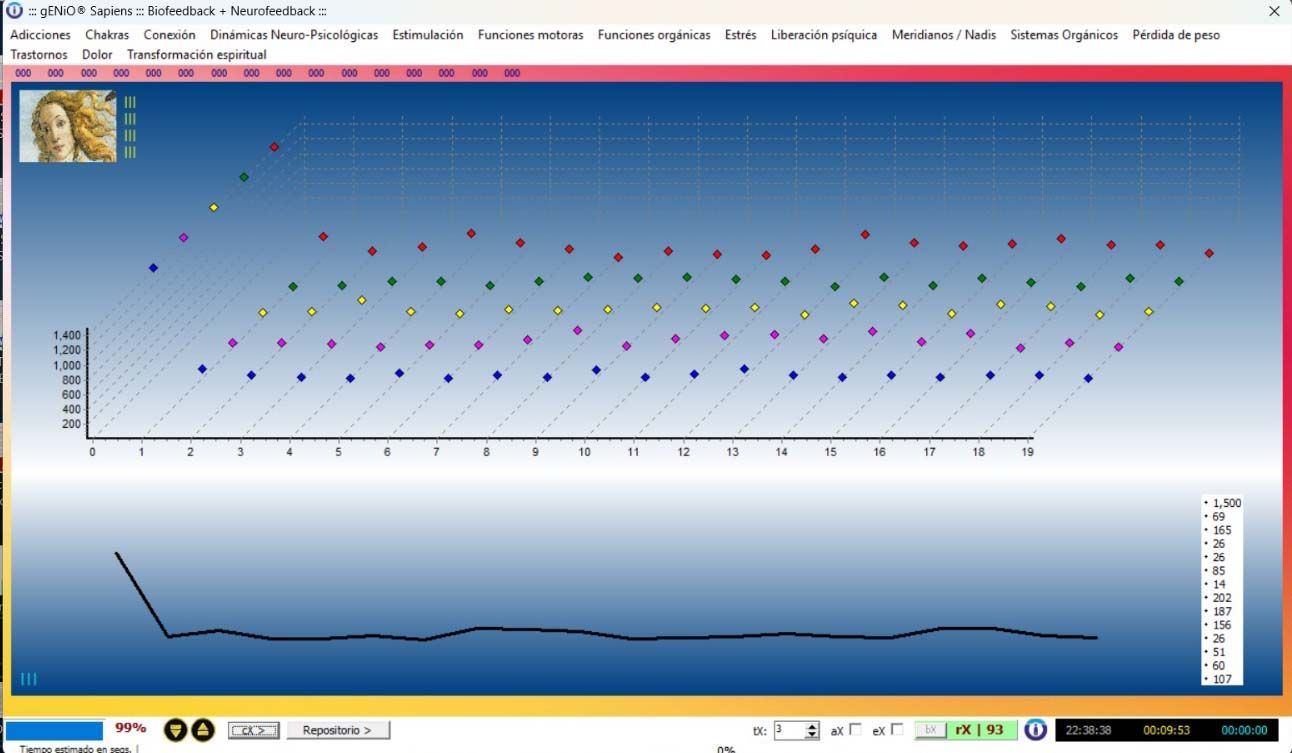Viewport: 1292px width, 753px height.
Task: Expand the Transformación espiritual menu
Action: pos(196,55)
